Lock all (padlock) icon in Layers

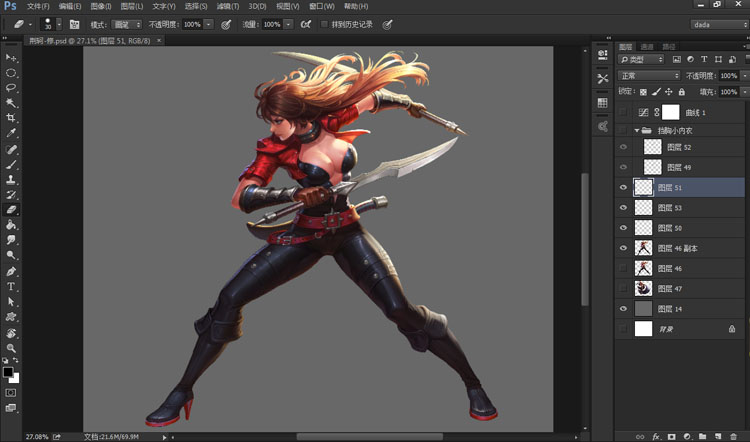pos(682,92)
